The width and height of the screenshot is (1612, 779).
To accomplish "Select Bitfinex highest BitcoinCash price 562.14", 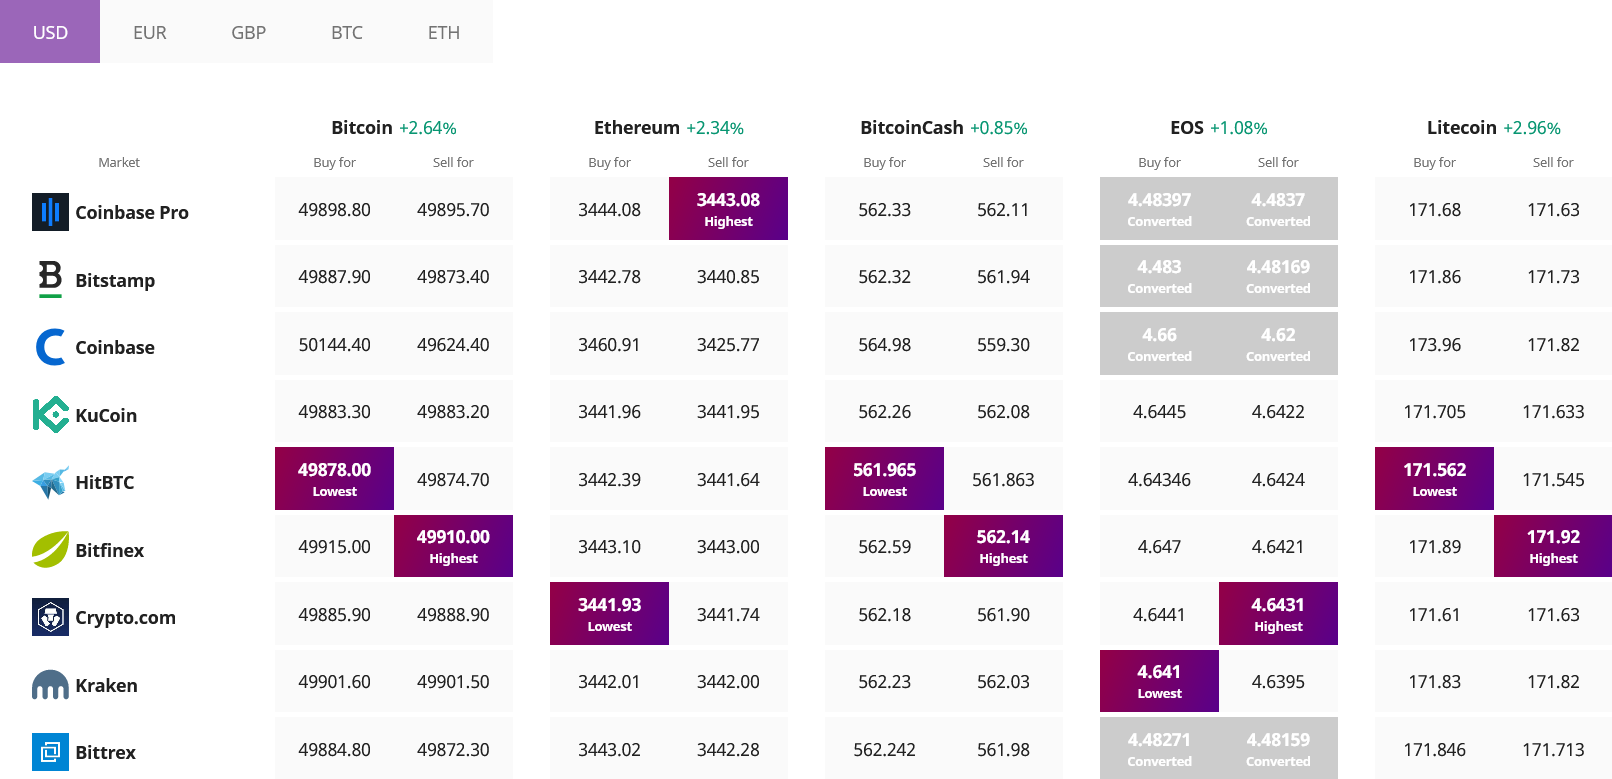I will [x=1003, y=546].
